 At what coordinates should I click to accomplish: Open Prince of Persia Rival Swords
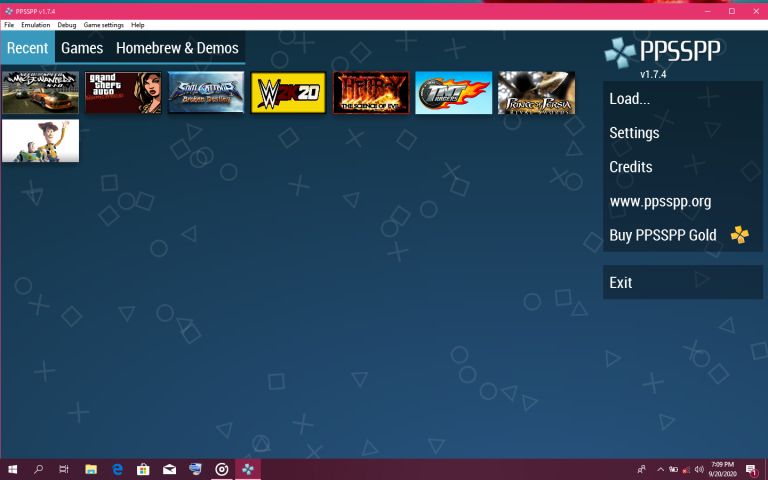(x=536, y=93)
